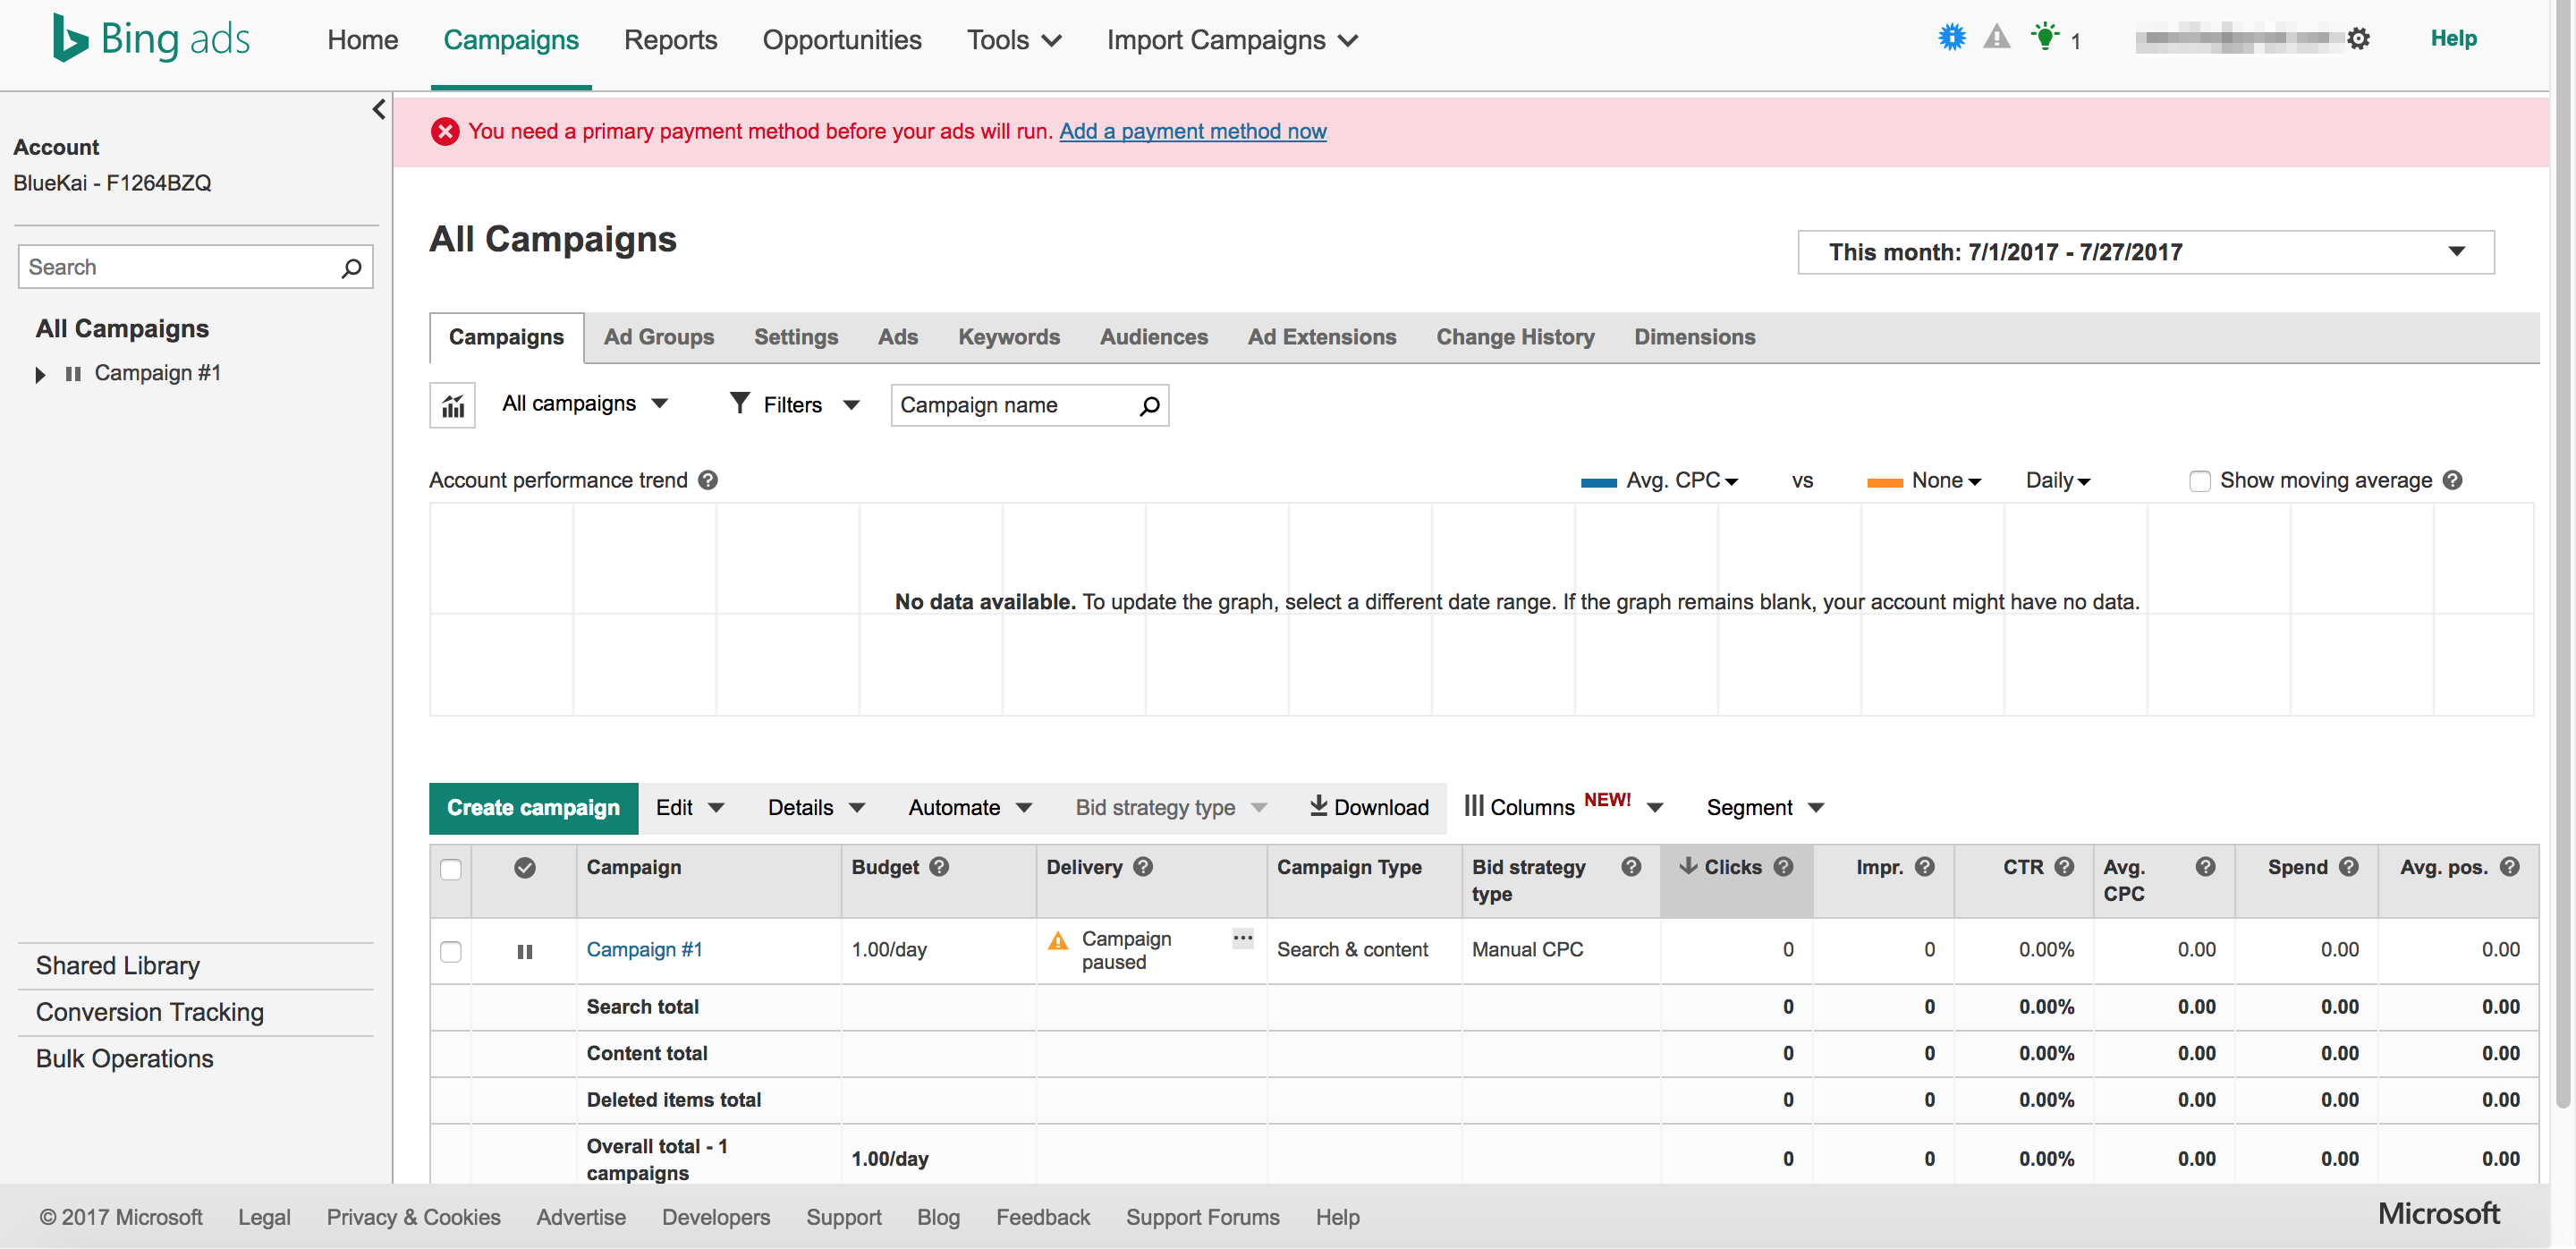Screen dimensions: 2576x1249
Task: Tick the select-all header checkbox
Action: 451,868
